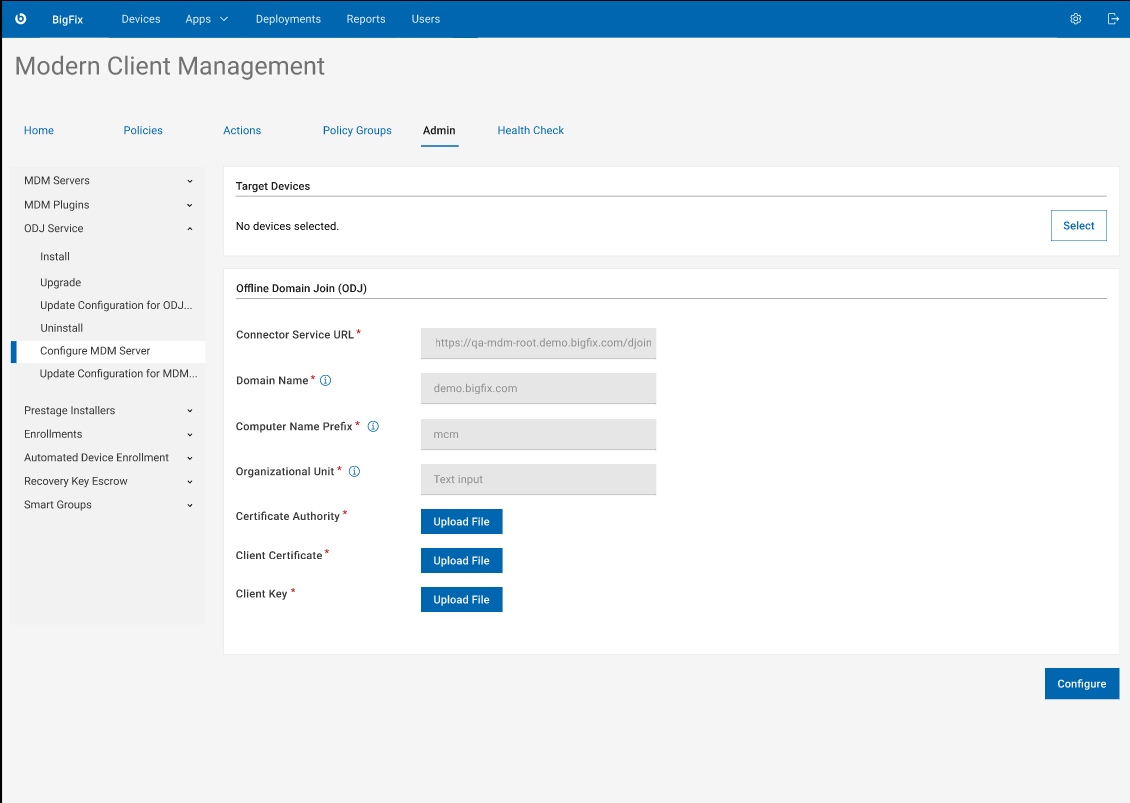Expand the MDM Servers section
The width and height of the screenshot is (1130, 803).
[190, 181]
